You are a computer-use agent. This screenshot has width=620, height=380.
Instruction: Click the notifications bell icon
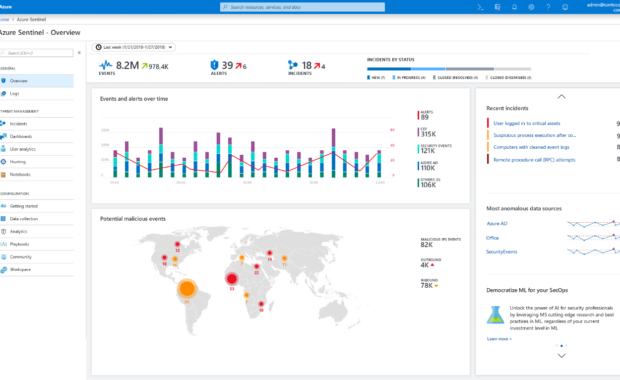click(x=514, y=7)
